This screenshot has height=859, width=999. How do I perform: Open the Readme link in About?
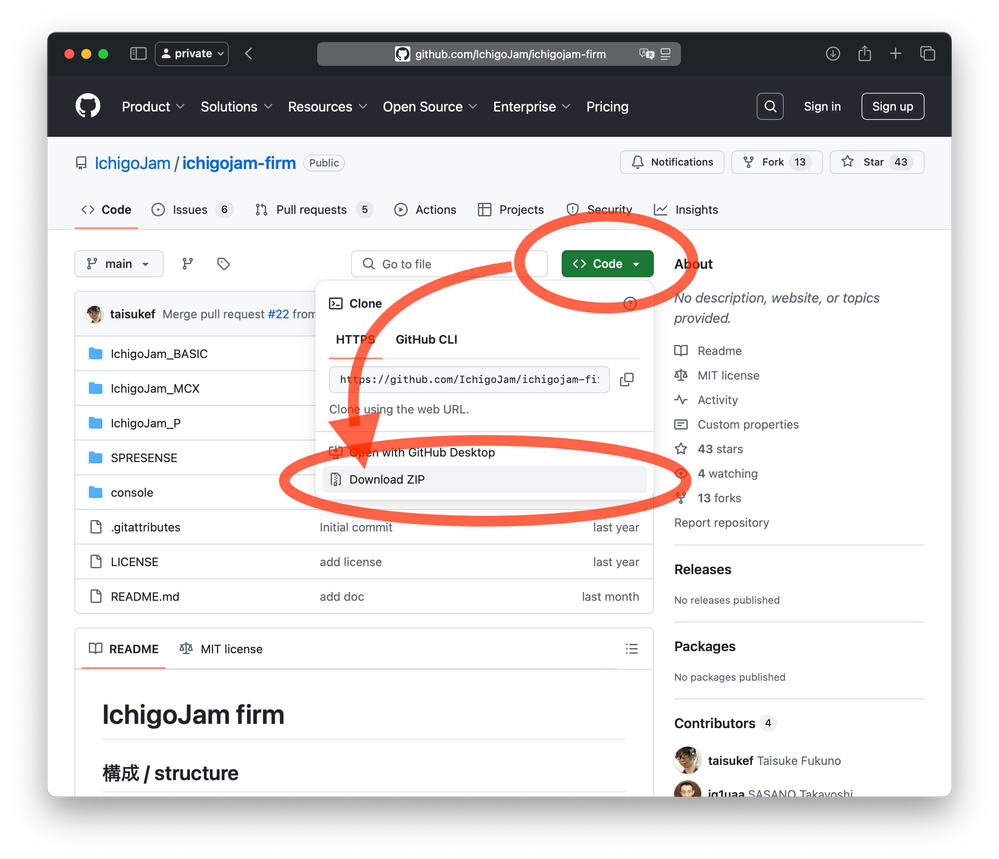pos(708,350)
